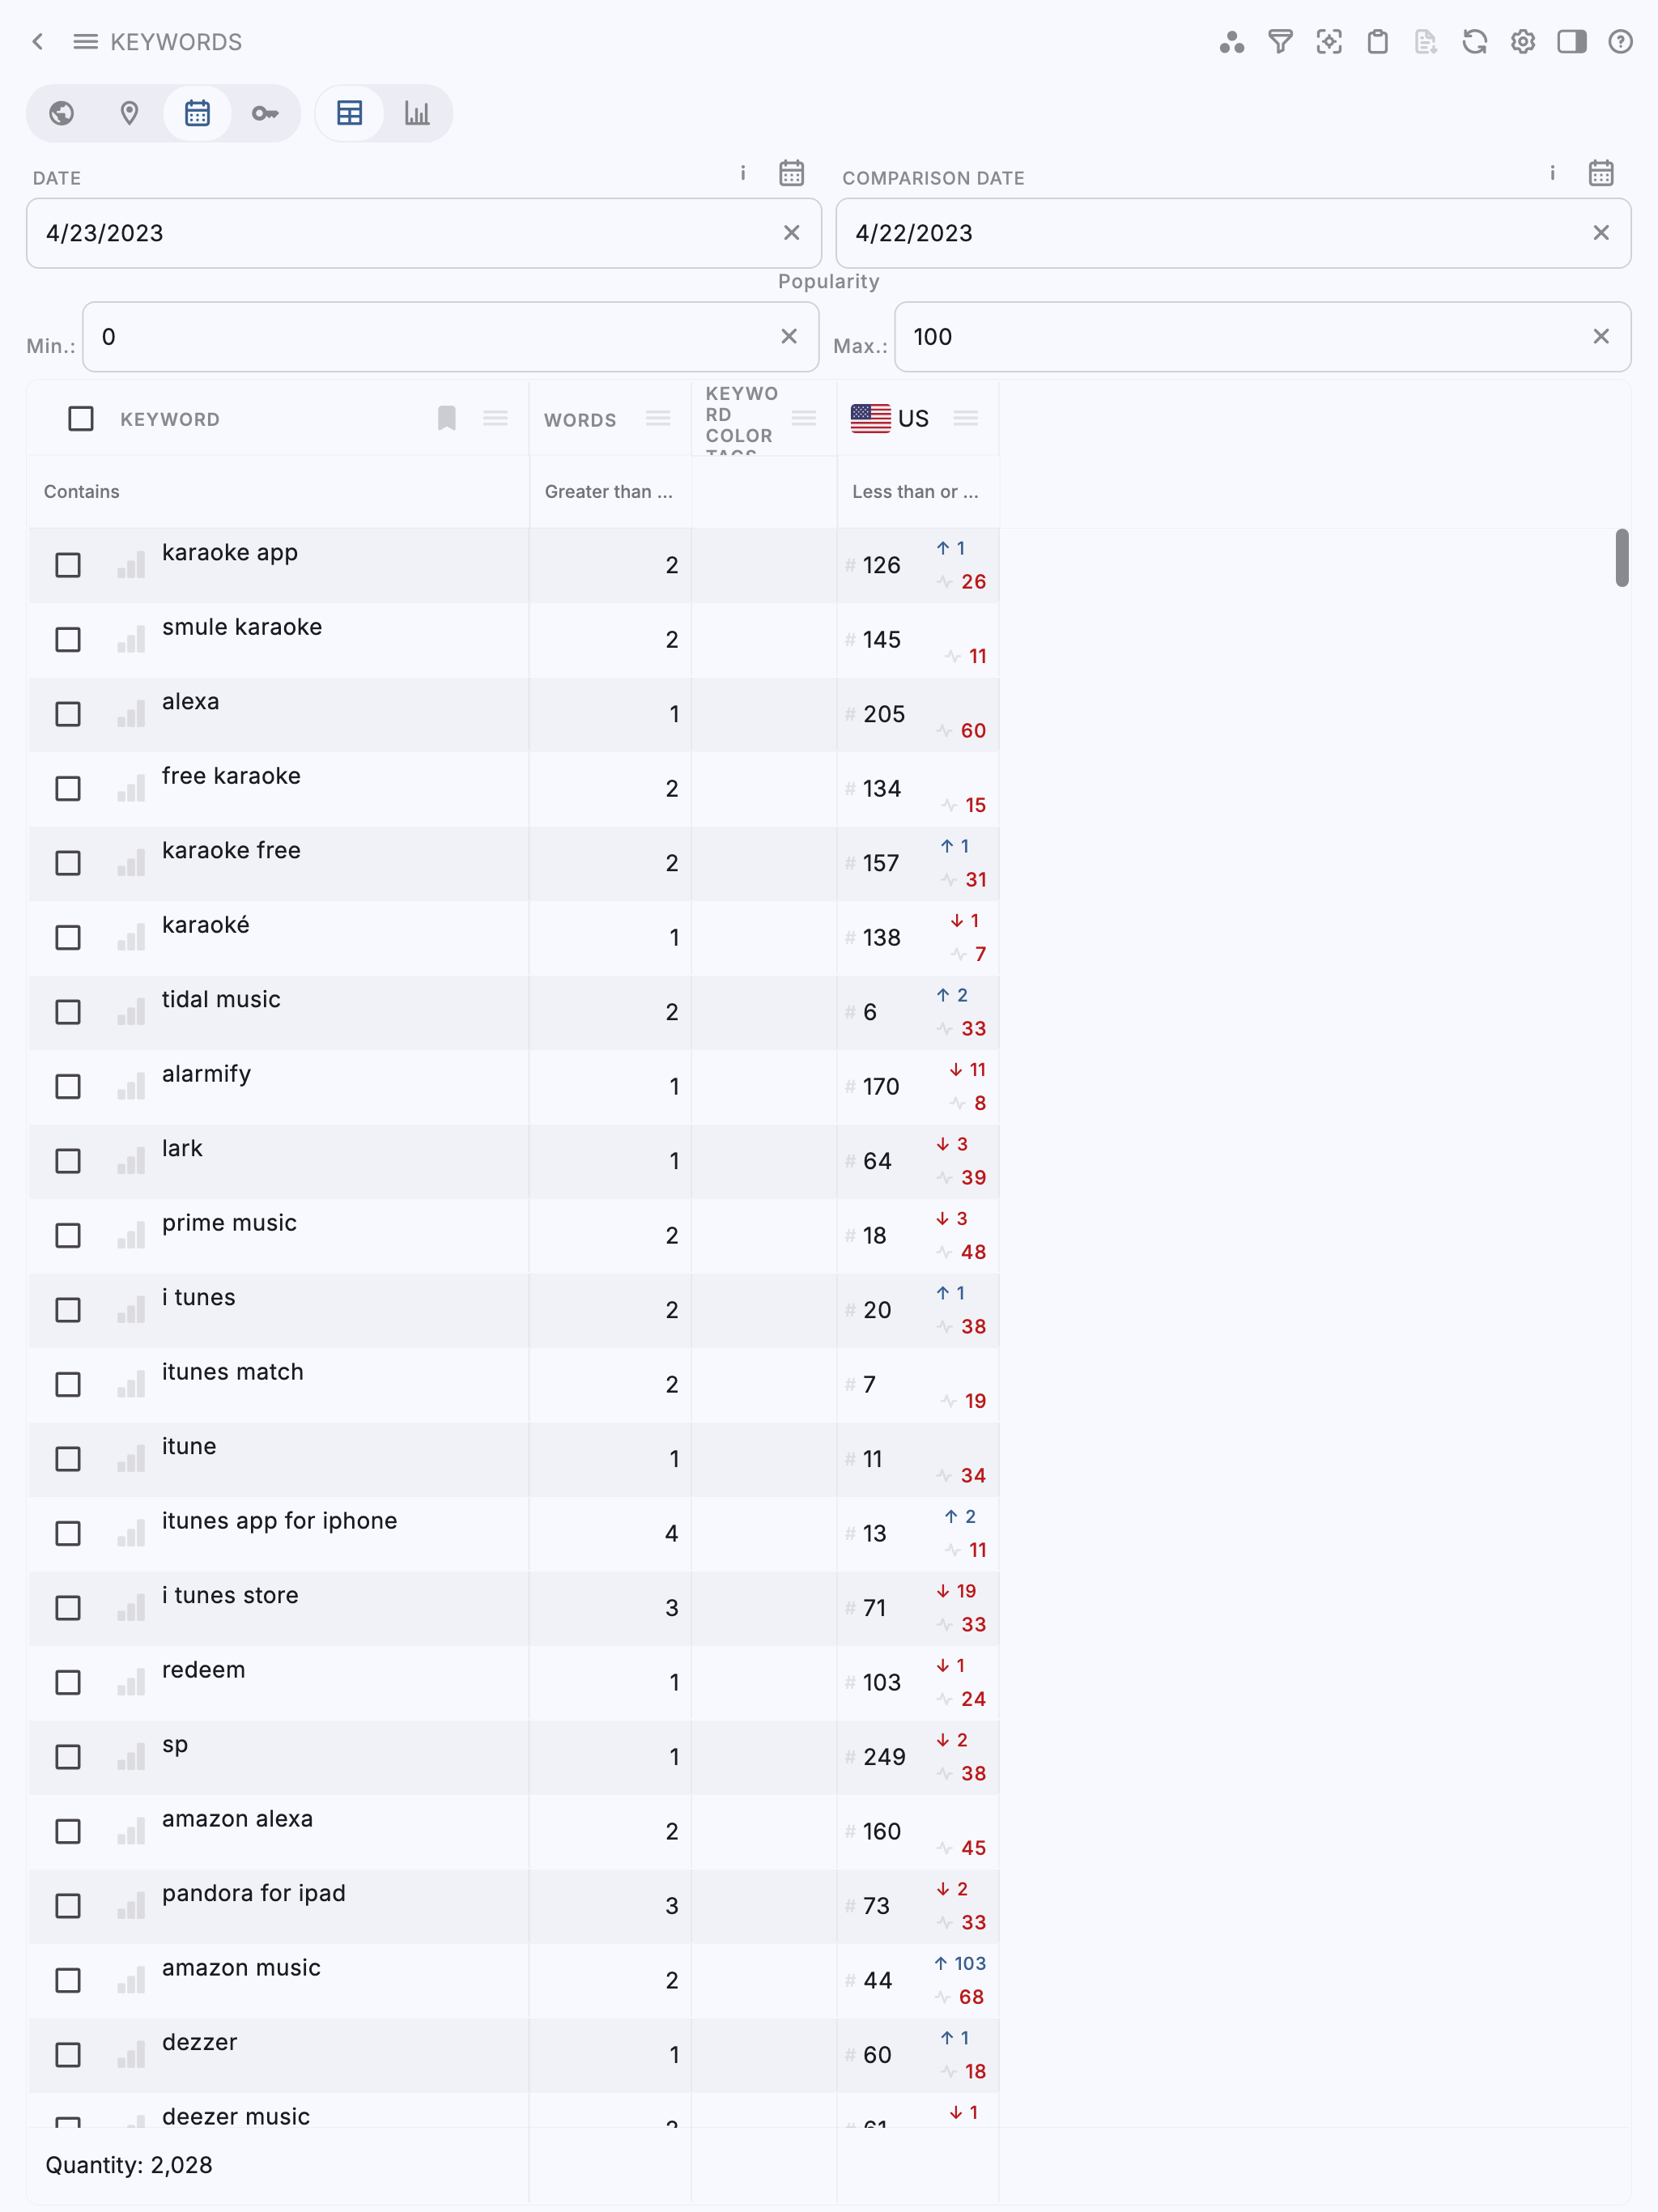Go back using the left chevron

[x=38, y=42]
